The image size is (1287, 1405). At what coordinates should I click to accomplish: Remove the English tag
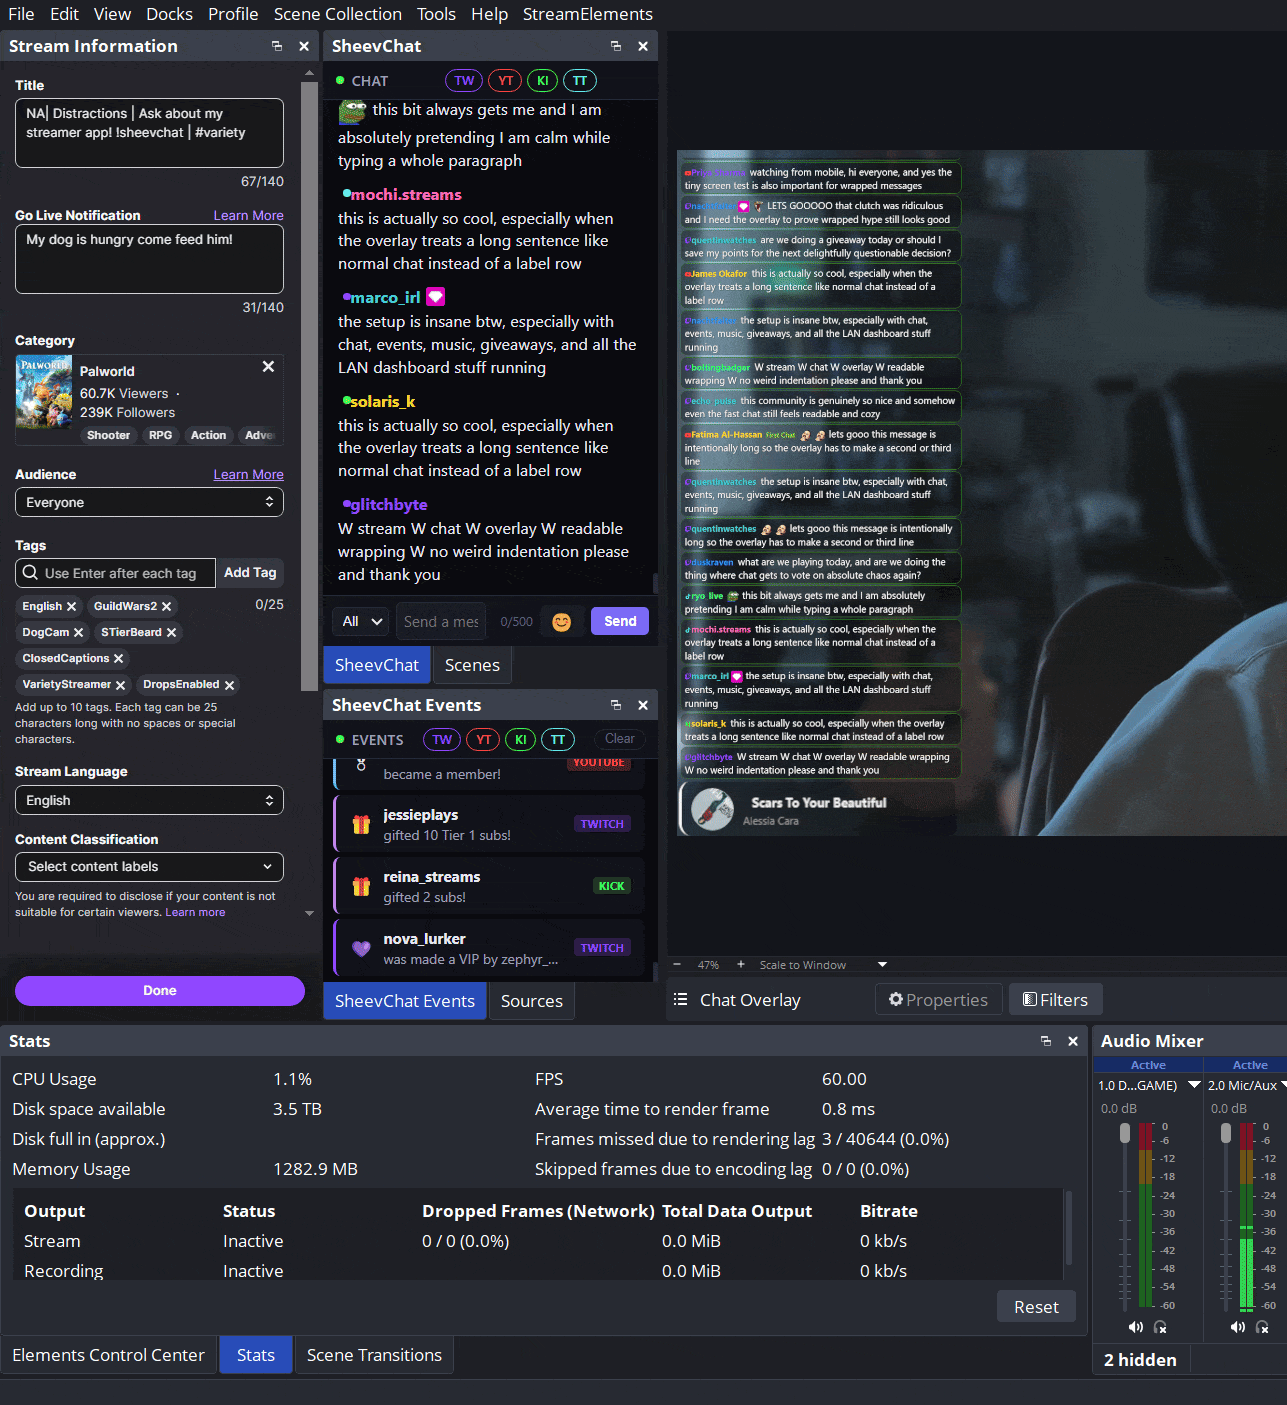[72, 607]
